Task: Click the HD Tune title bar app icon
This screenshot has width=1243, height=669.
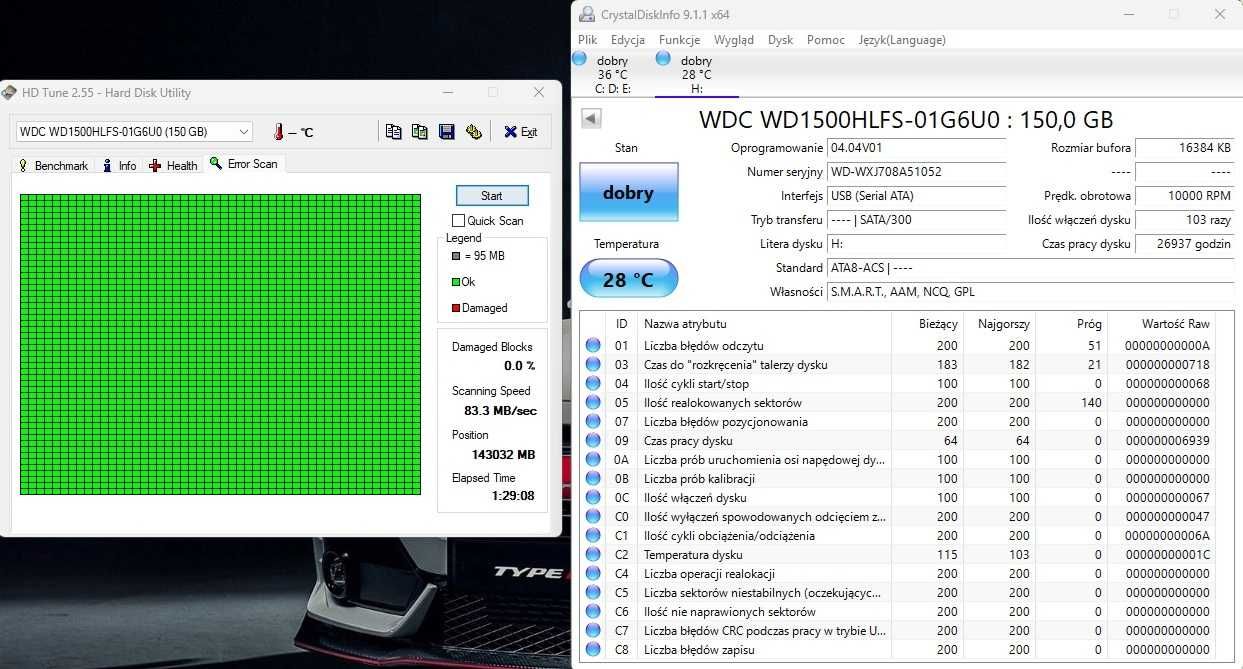Action: (x=9, y=93)
